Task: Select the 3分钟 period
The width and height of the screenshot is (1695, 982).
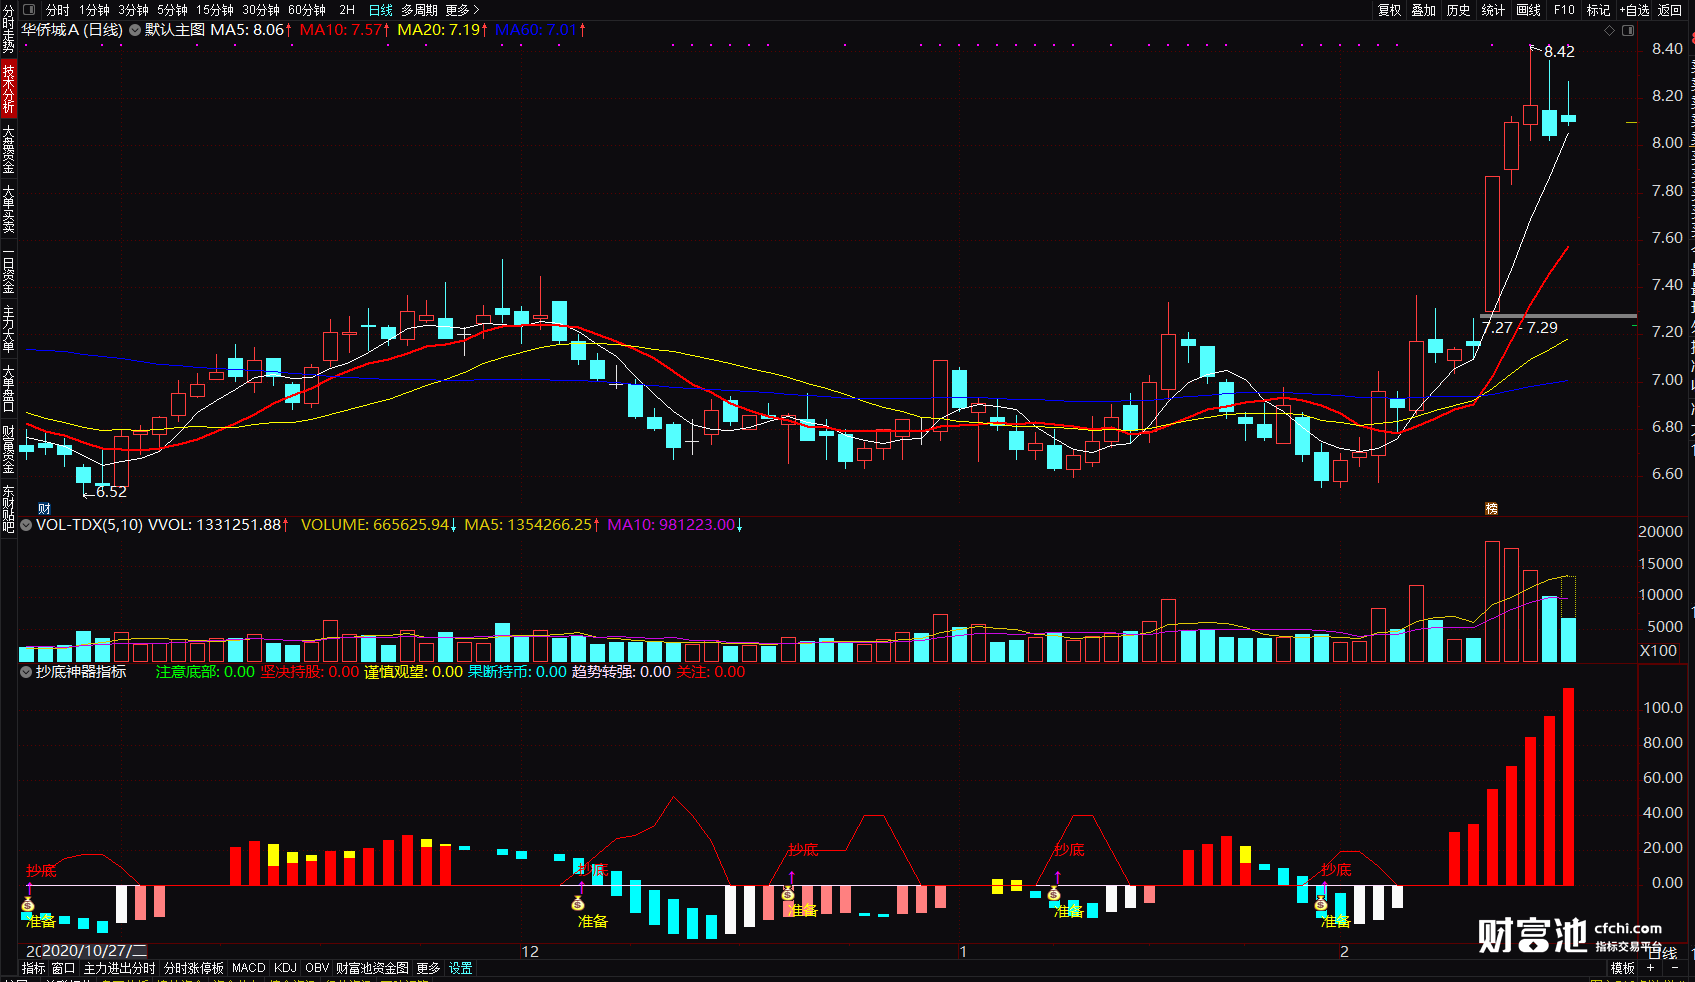Action: [x=133, y=10]
